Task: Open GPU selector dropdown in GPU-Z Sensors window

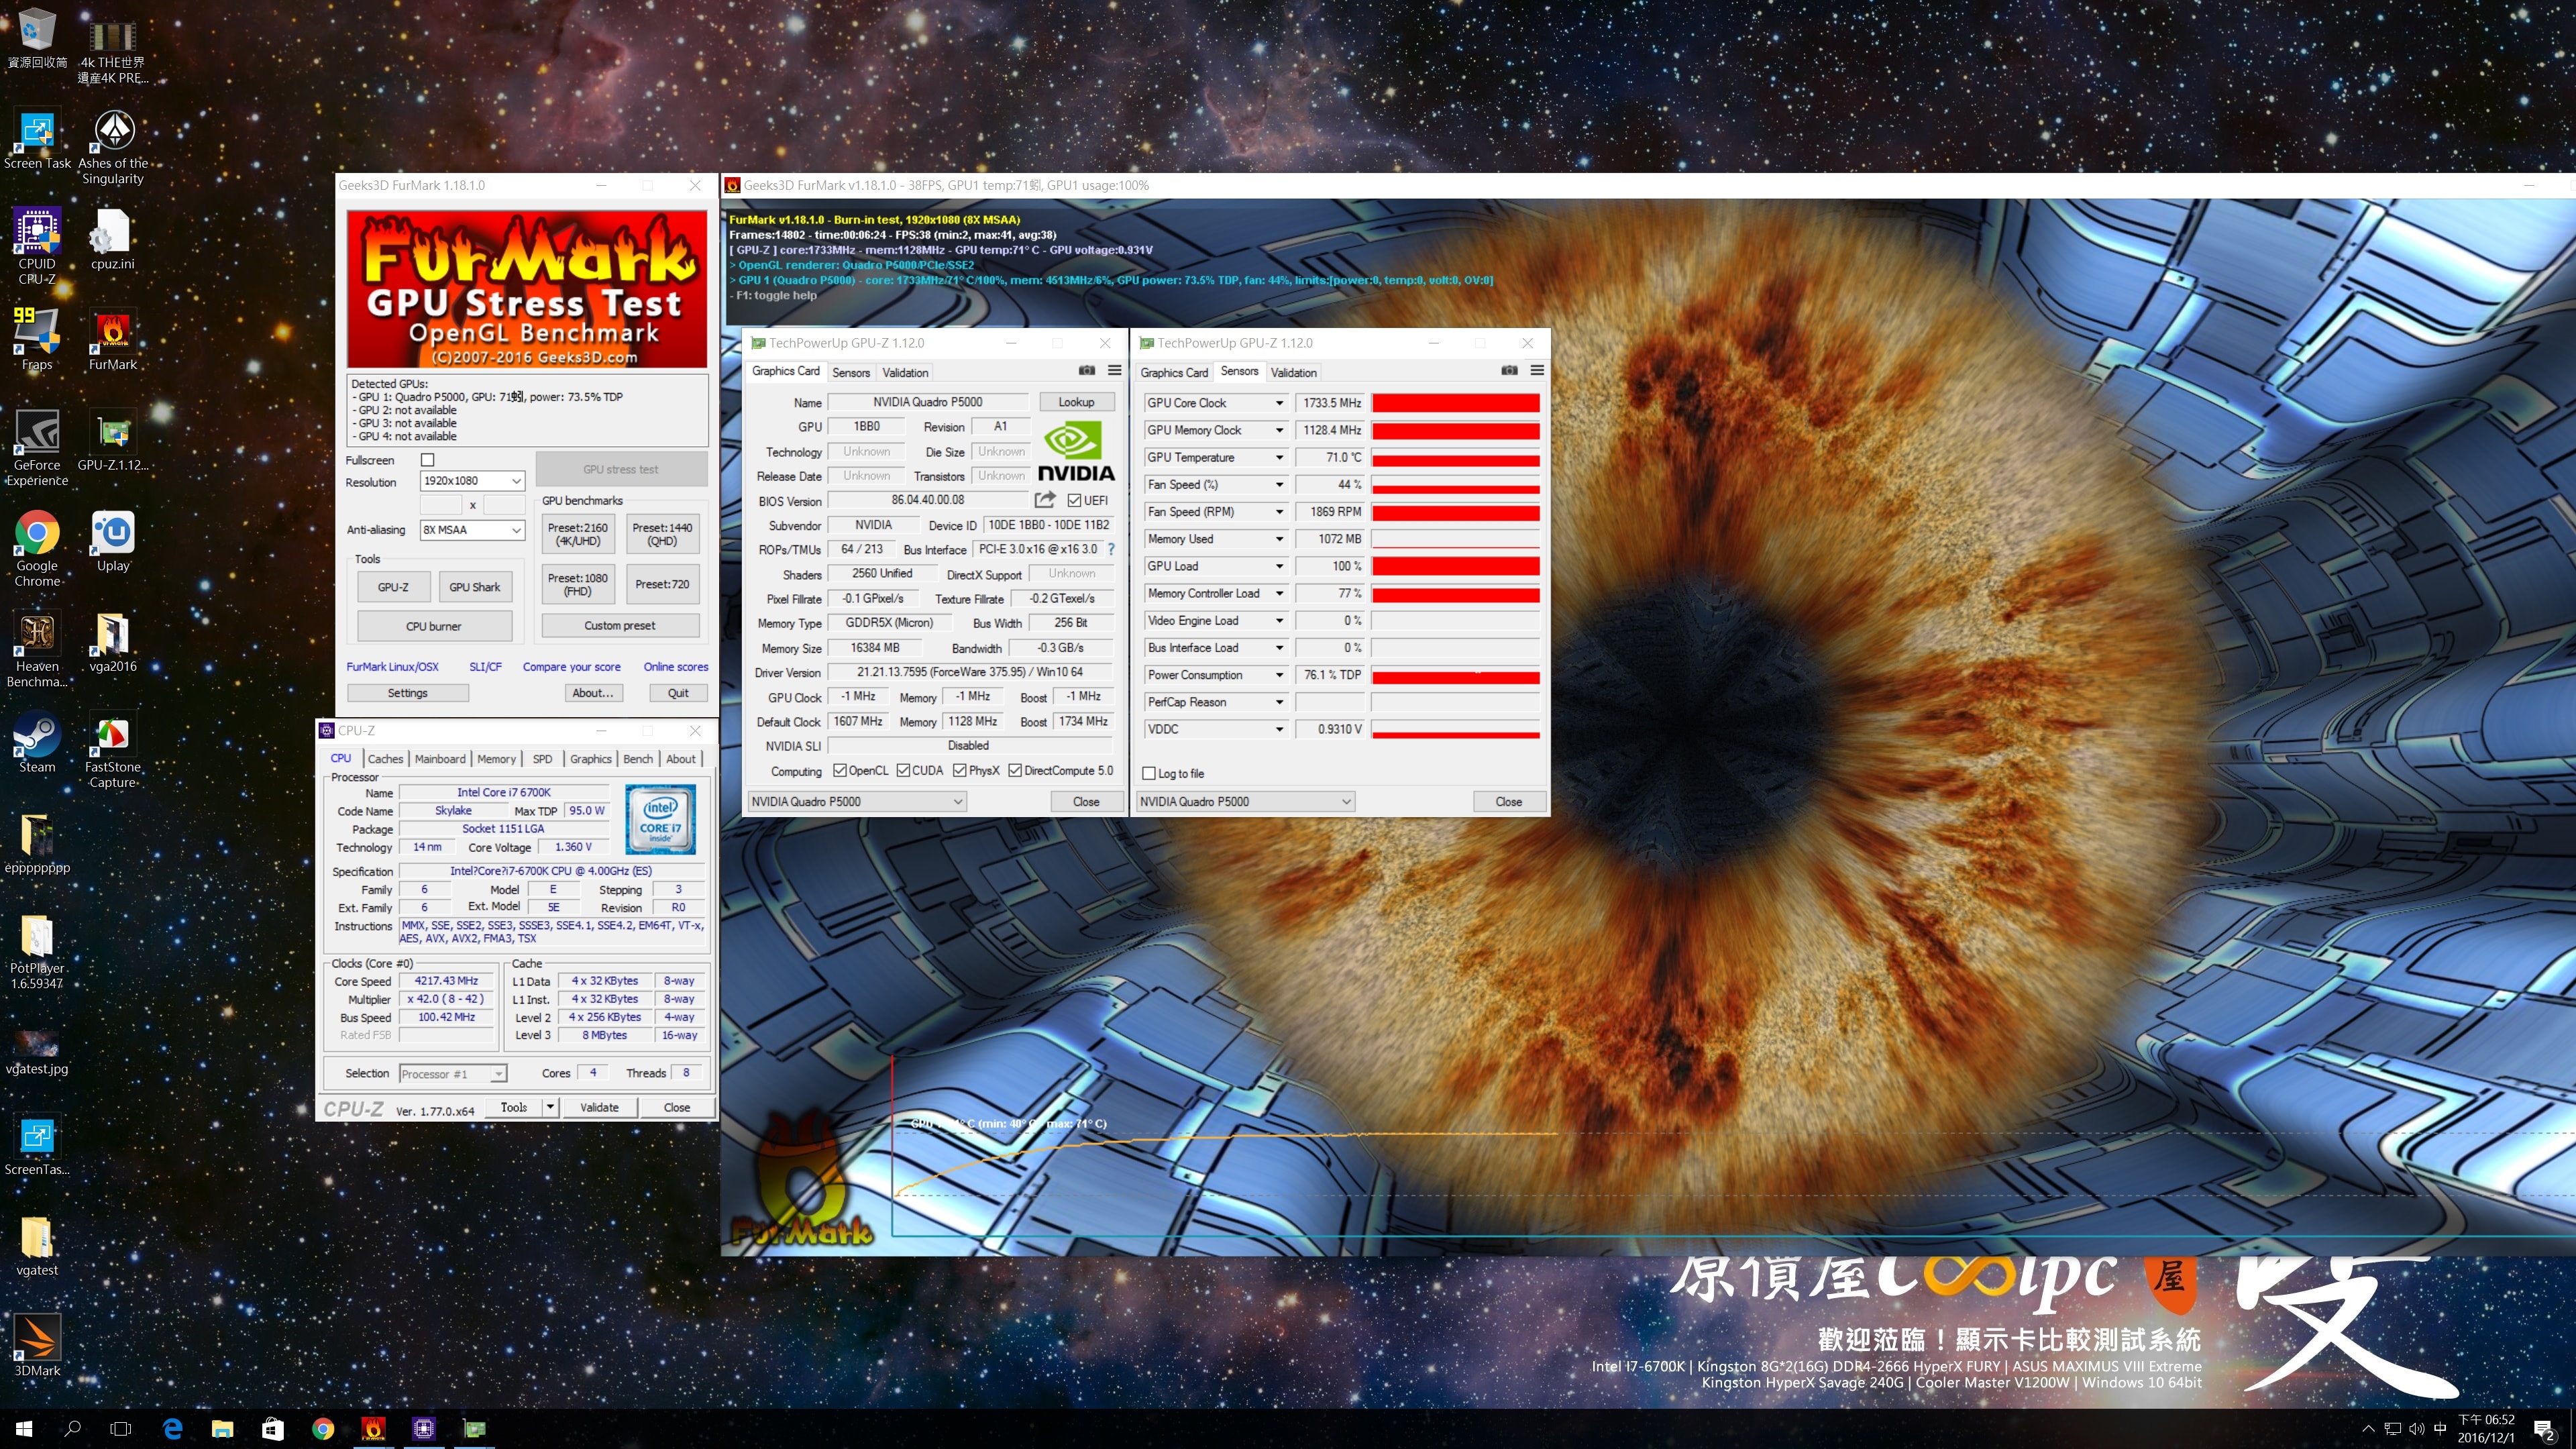Action: [1246, 802]
